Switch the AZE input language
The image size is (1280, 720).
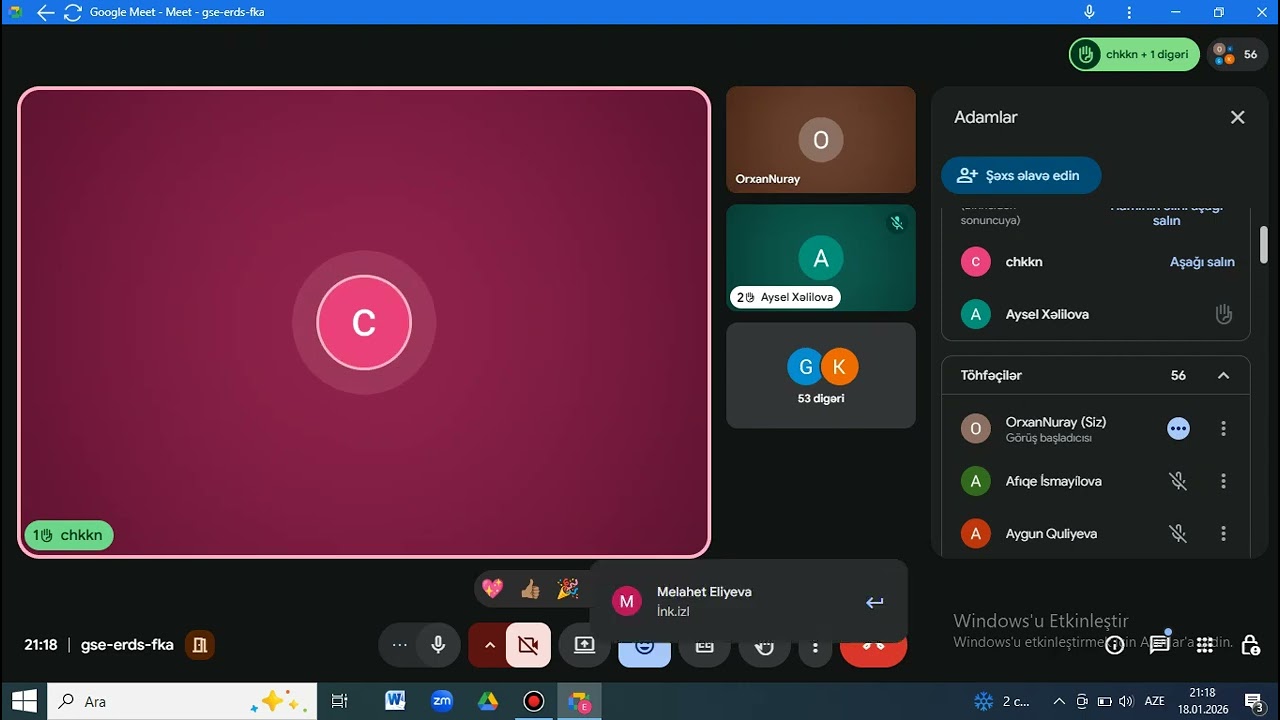point(1154,701)
